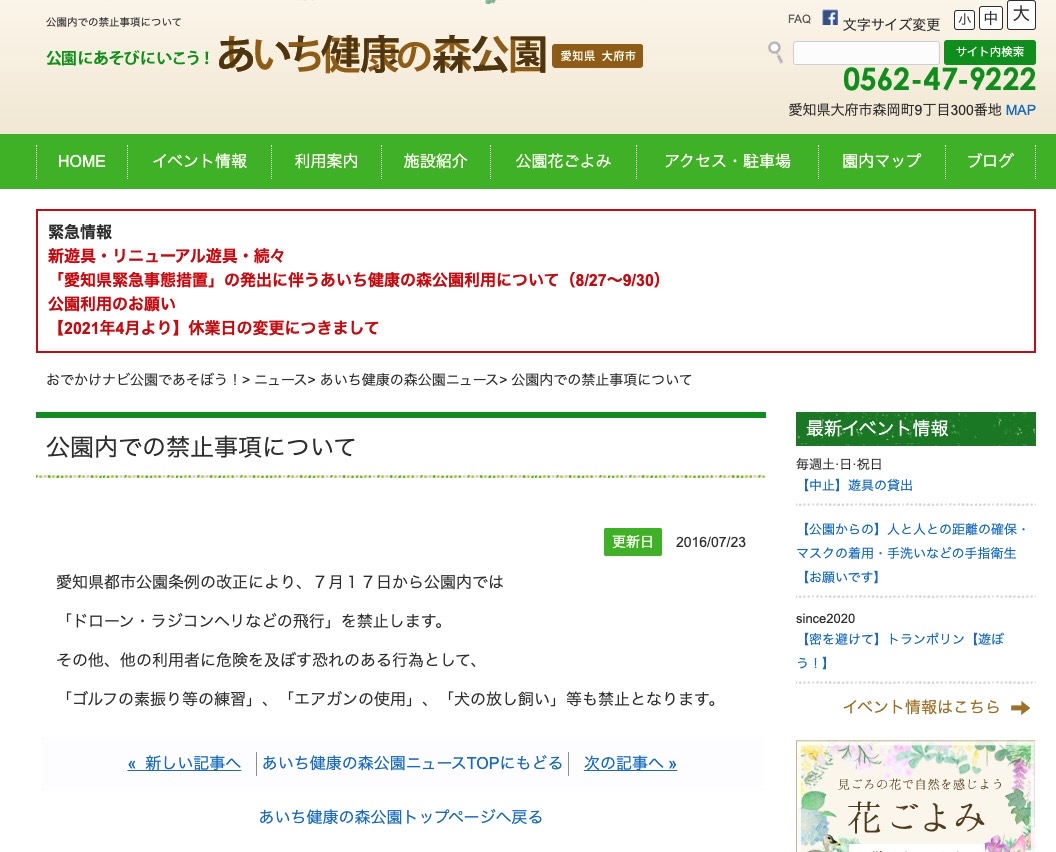Screen dimensions: 1056x852
Task: Click the address 愛知県大府市森岡町9丁目300番地
Action: coord(895,110)
